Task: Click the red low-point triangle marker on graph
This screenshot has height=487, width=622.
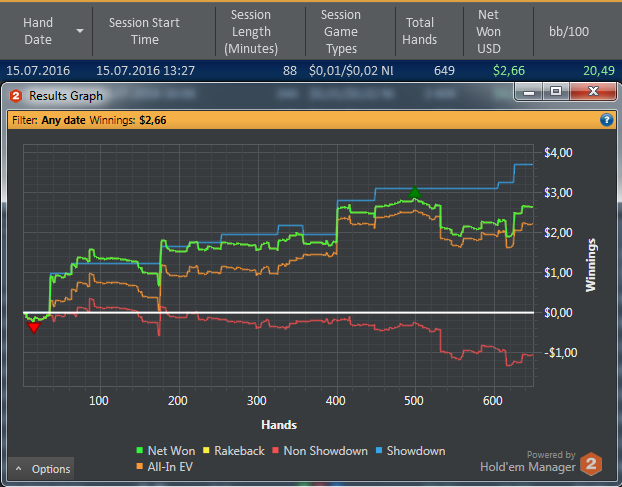Action: 34,328
